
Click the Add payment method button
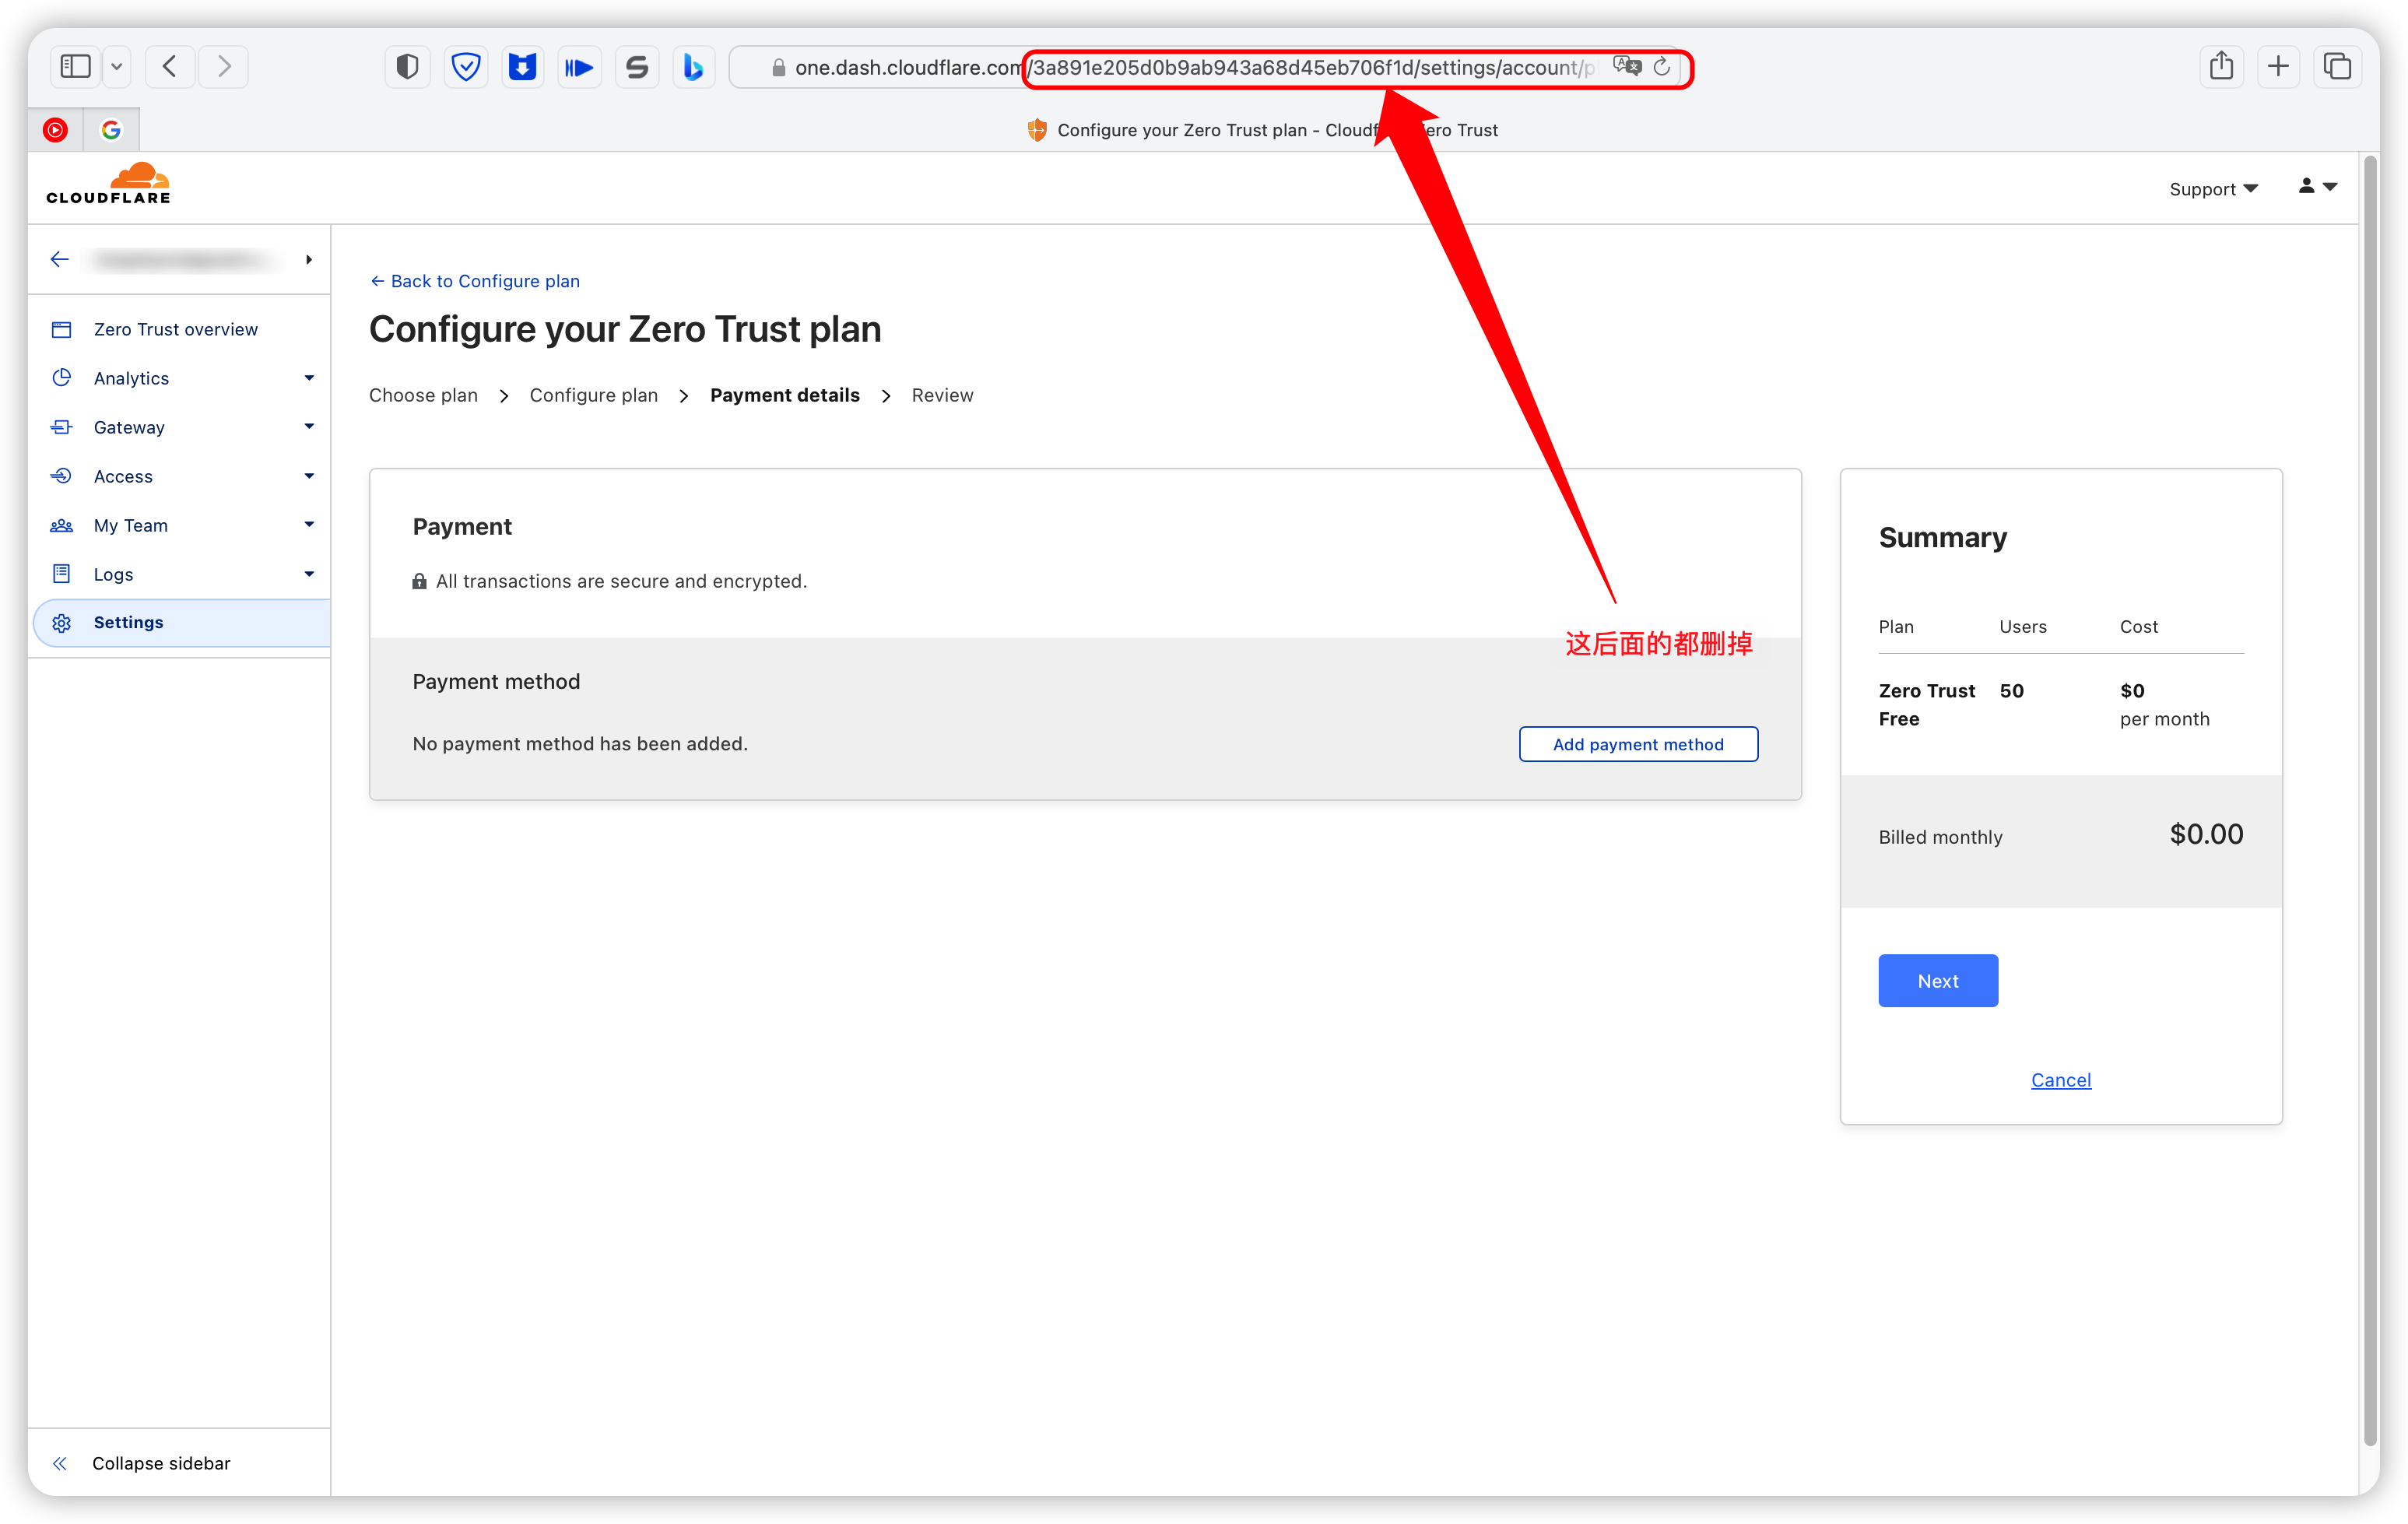coord(1638,744)
